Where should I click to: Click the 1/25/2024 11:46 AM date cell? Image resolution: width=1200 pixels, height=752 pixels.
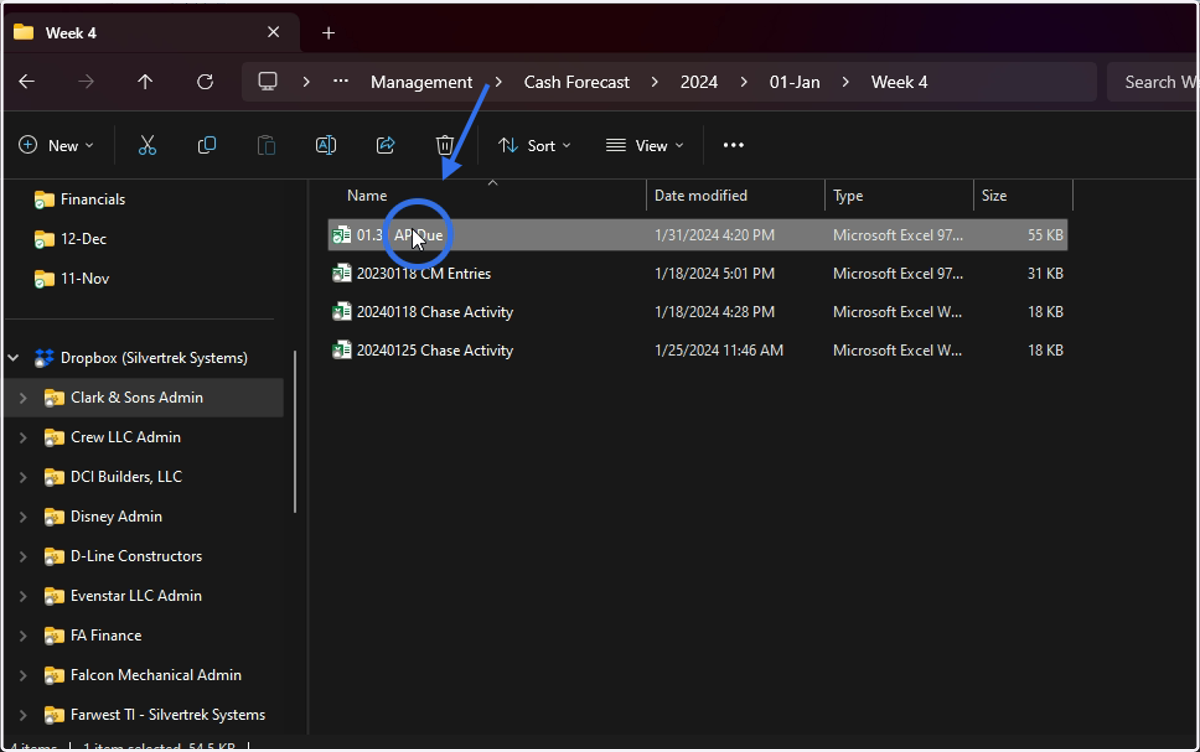719,350
